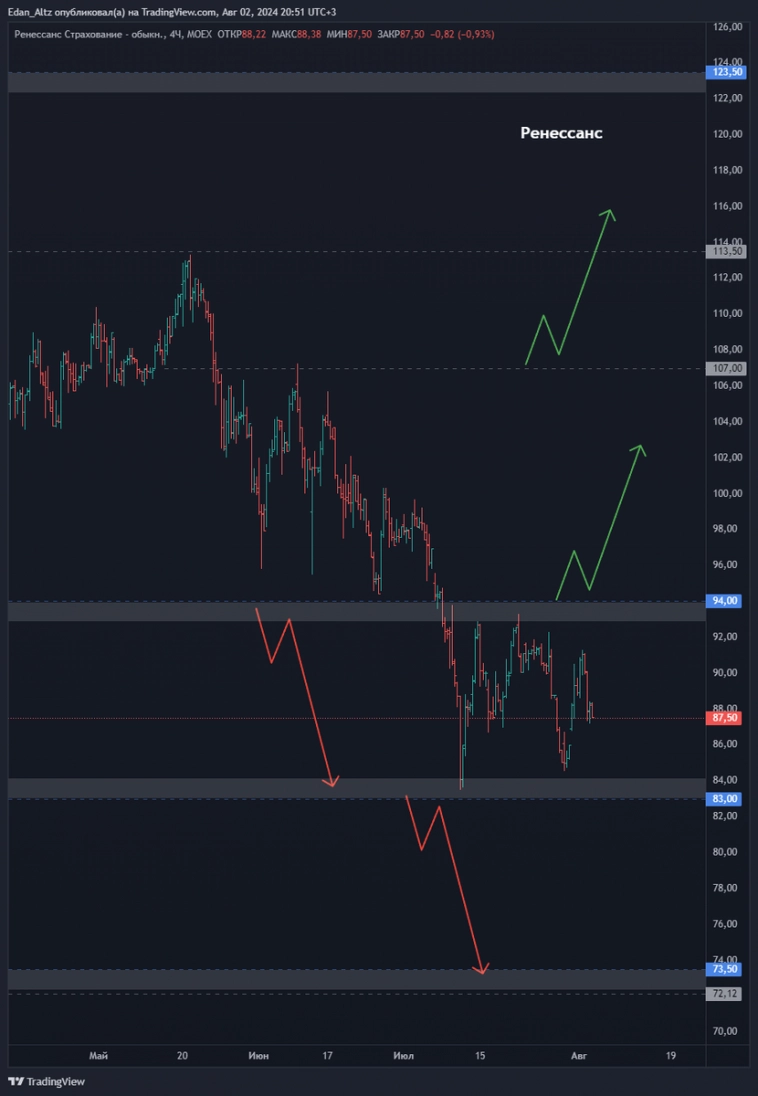Screen dimensions: 758x1096
Task: Click the 96,00 price axis tick
Action: pos(727,565)
